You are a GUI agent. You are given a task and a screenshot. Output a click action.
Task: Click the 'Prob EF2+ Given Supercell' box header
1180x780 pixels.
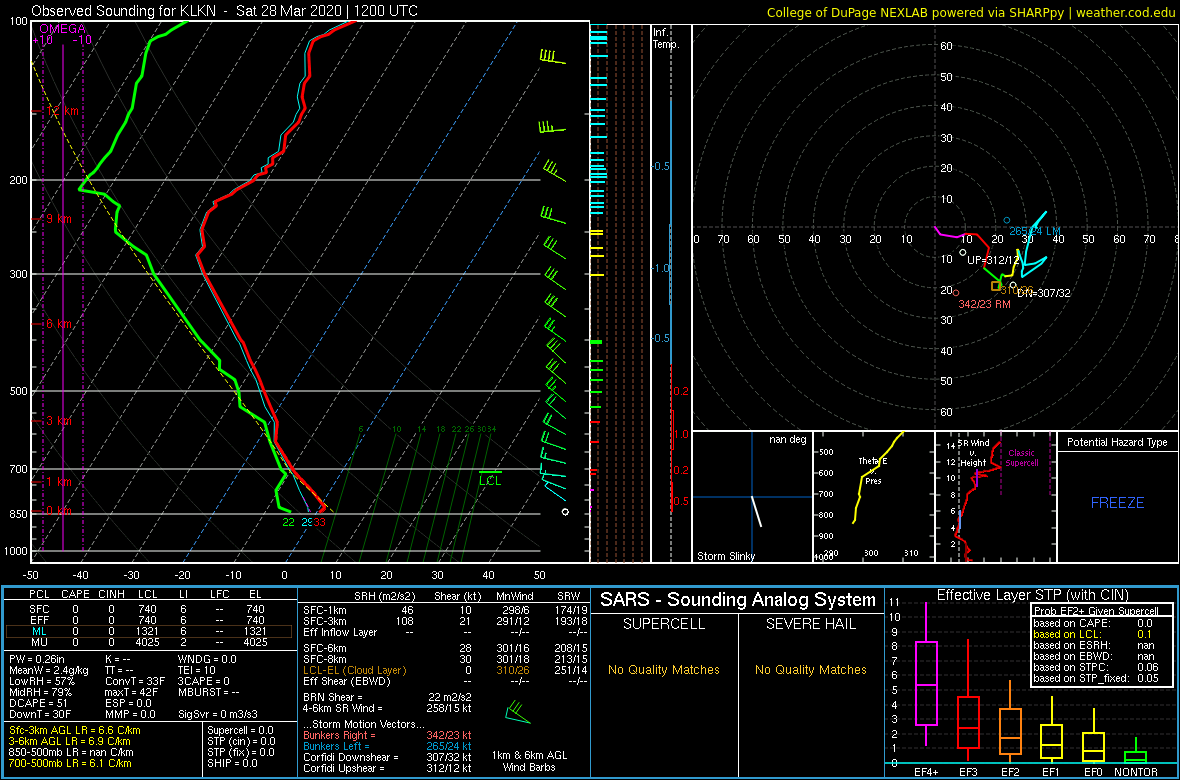pos(1096,609)
